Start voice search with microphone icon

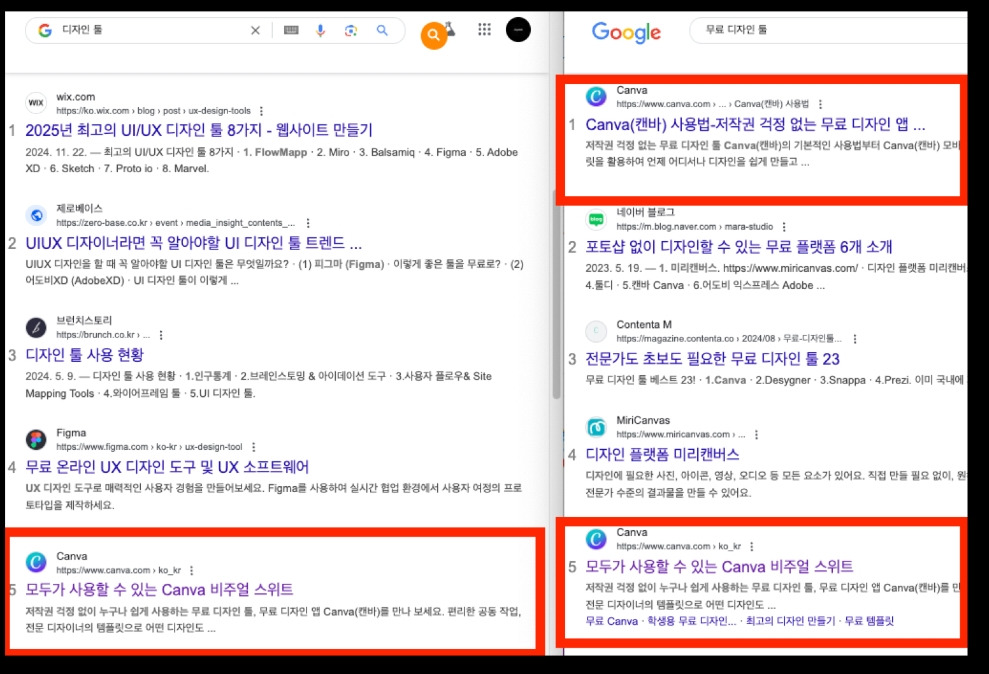[x=320, y=30]
